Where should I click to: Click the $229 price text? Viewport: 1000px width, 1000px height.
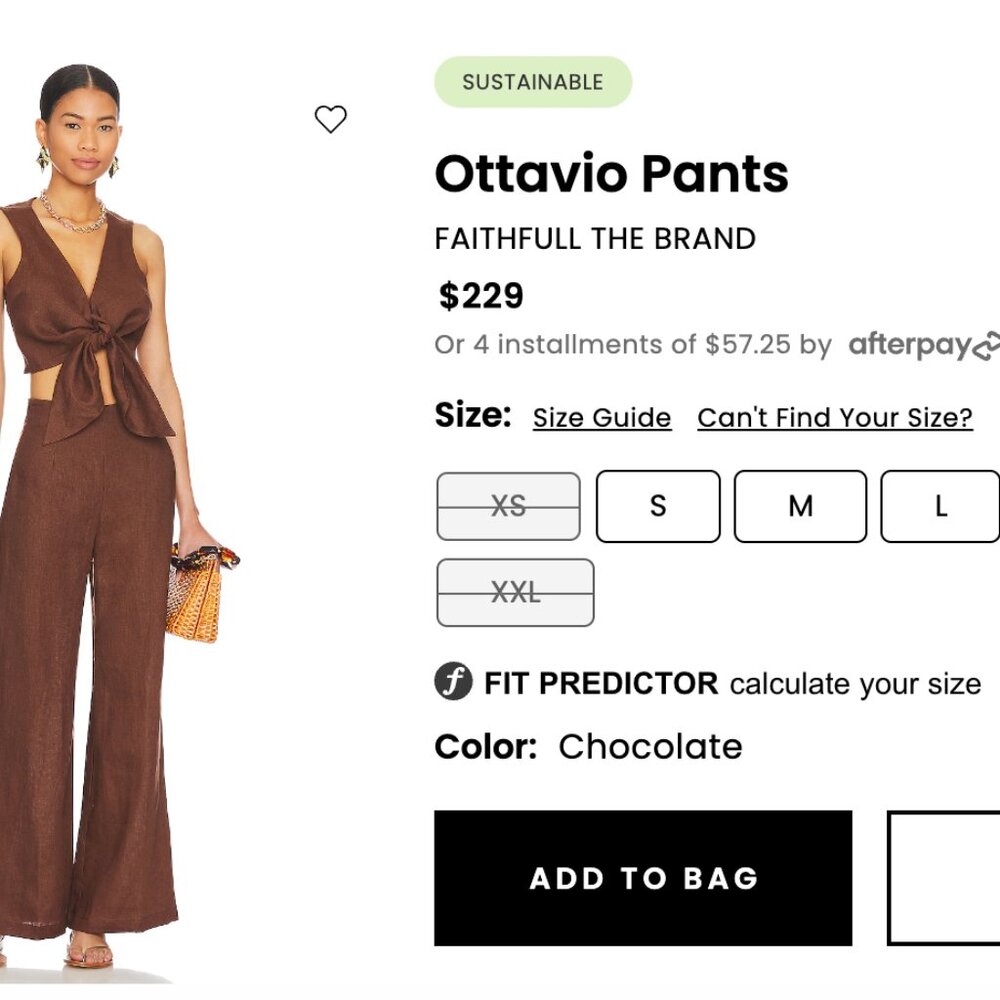[x=479, y=296]
